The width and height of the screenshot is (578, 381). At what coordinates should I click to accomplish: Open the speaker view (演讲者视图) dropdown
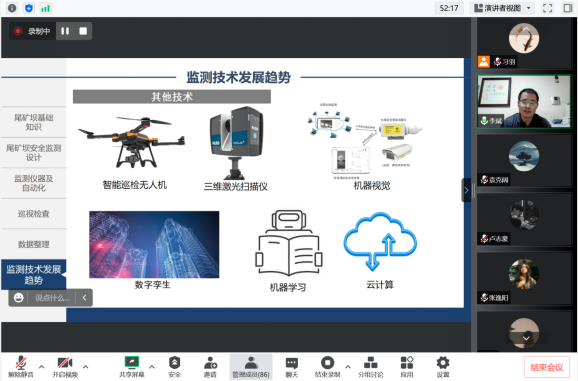[502, 8]
